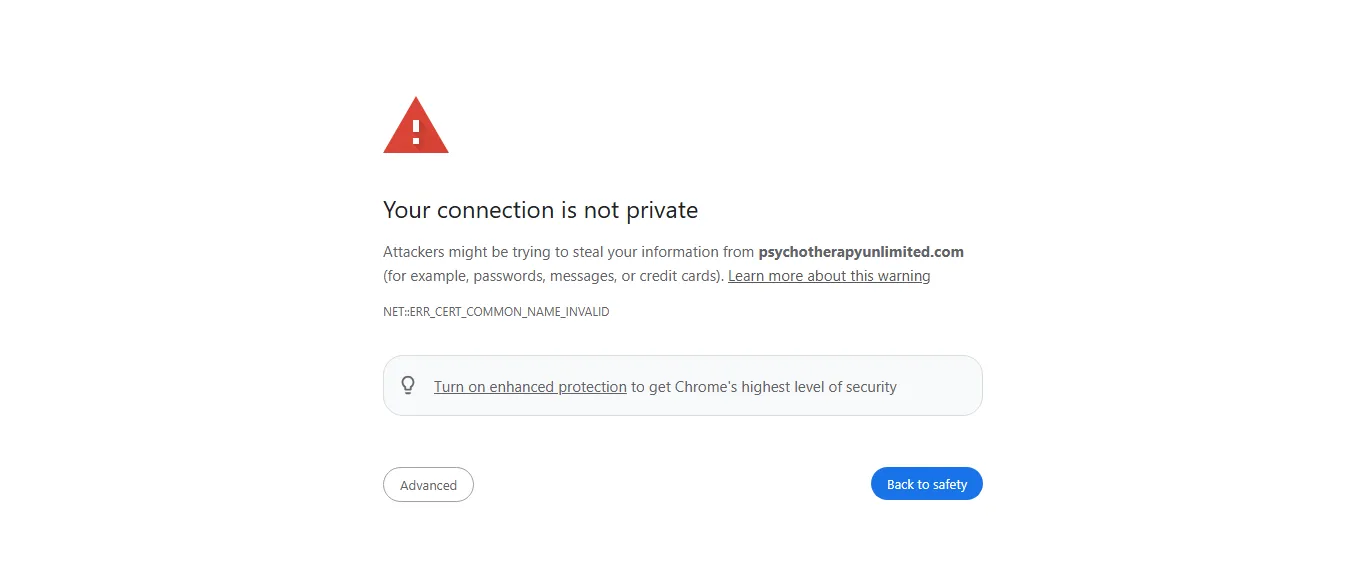This screenshot has height=581, width=1366.
Task: Click "to get Chrome's highest level of security" text
Action: (x=764, y=387)
